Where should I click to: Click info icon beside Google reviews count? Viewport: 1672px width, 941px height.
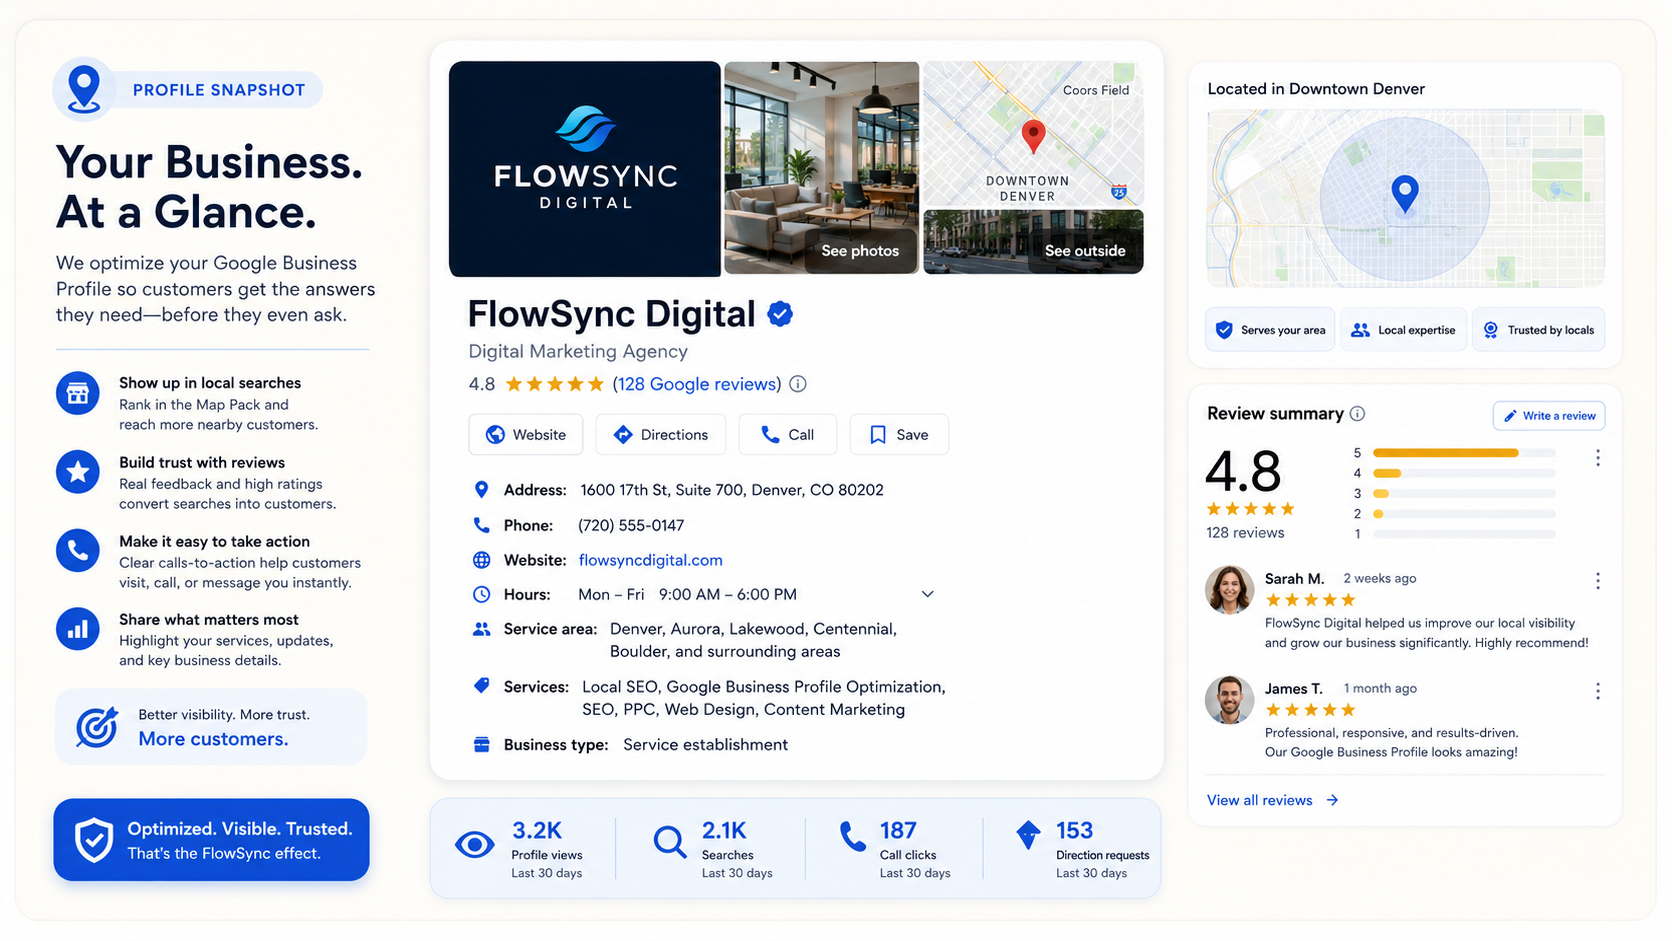tap(798, 384)
